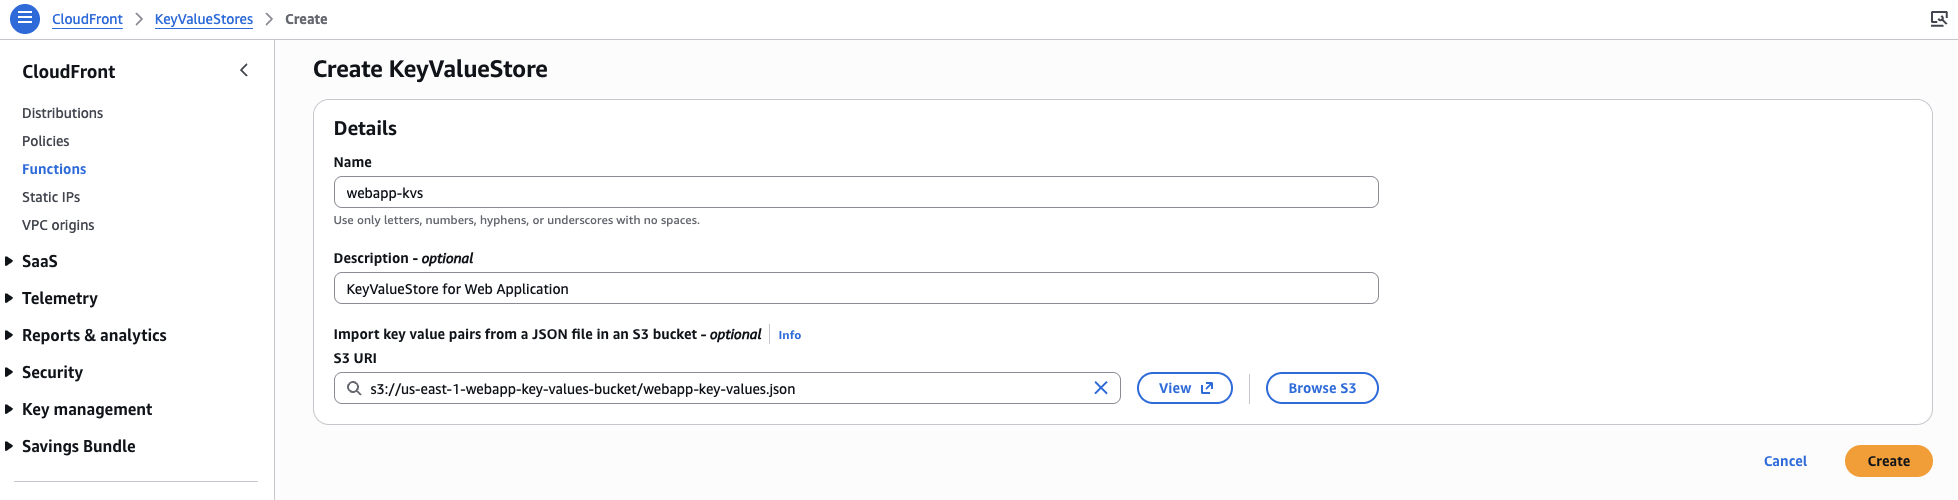The image size is (1958, 500).
Task: Click the Name input field
Action: (855, 193)
